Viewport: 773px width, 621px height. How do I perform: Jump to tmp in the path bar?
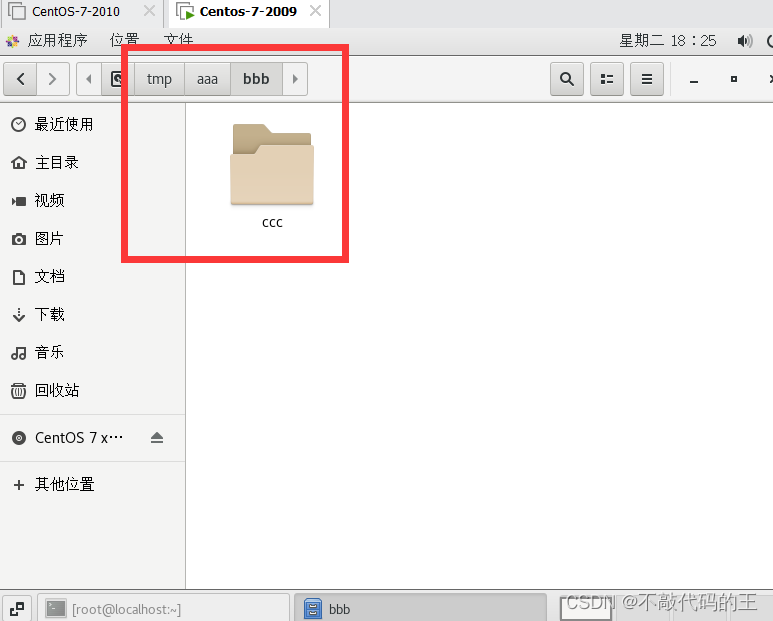159,79
